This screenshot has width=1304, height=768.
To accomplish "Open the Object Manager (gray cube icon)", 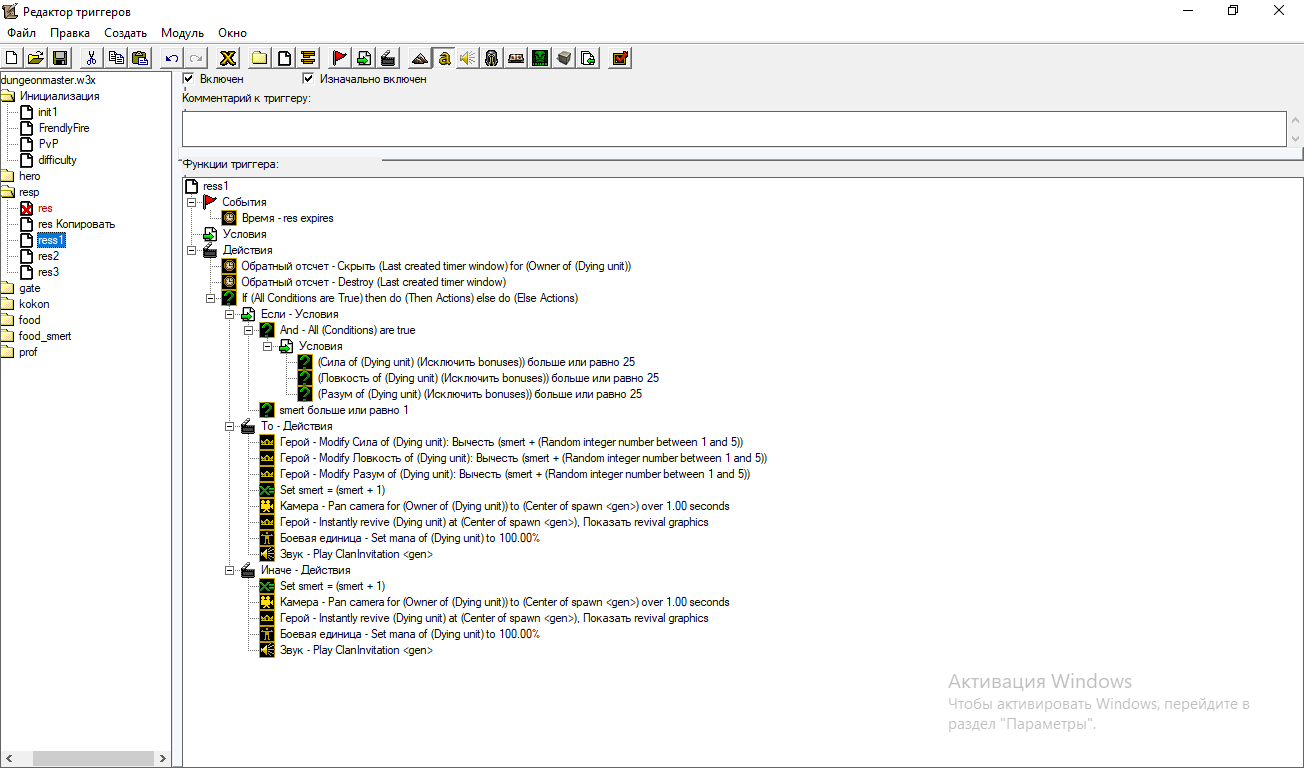I will pyautogui.click(x=564, y=58).
